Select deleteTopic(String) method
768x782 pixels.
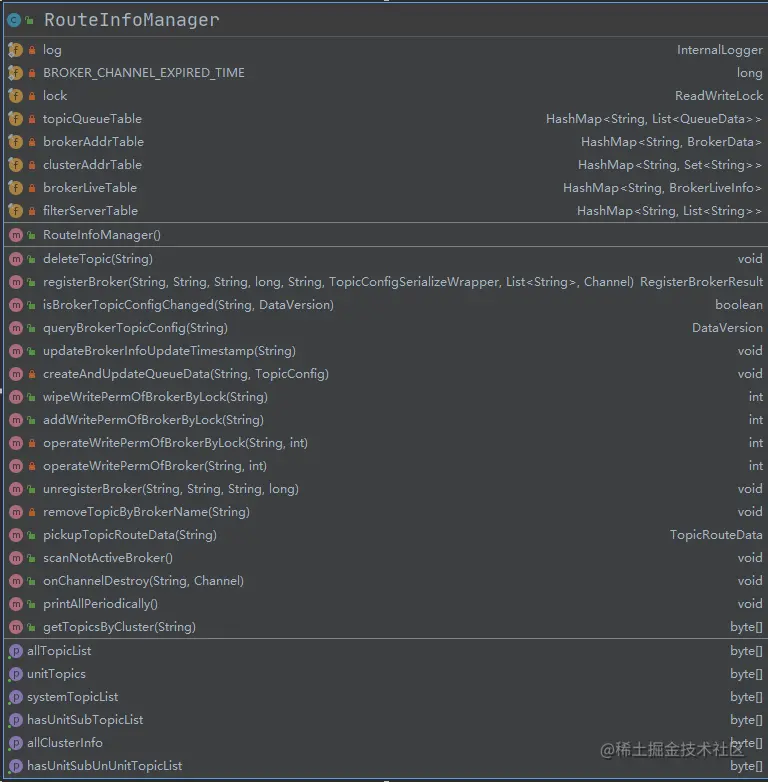[x=98, y=259]
